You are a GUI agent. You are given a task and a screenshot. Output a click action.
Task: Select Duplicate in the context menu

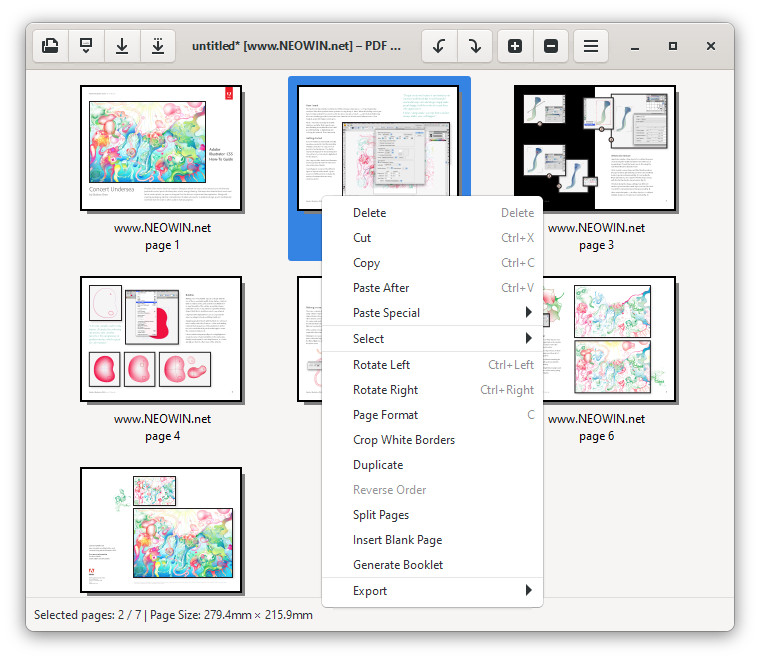click(x=378, y=465)
